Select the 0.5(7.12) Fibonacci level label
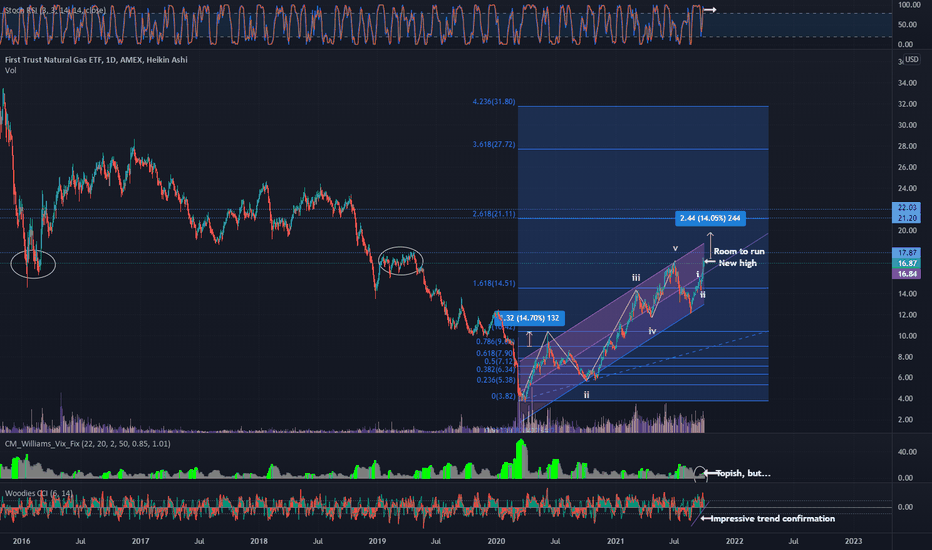Viewport: 932px width, 550px height. click(499, 362)
